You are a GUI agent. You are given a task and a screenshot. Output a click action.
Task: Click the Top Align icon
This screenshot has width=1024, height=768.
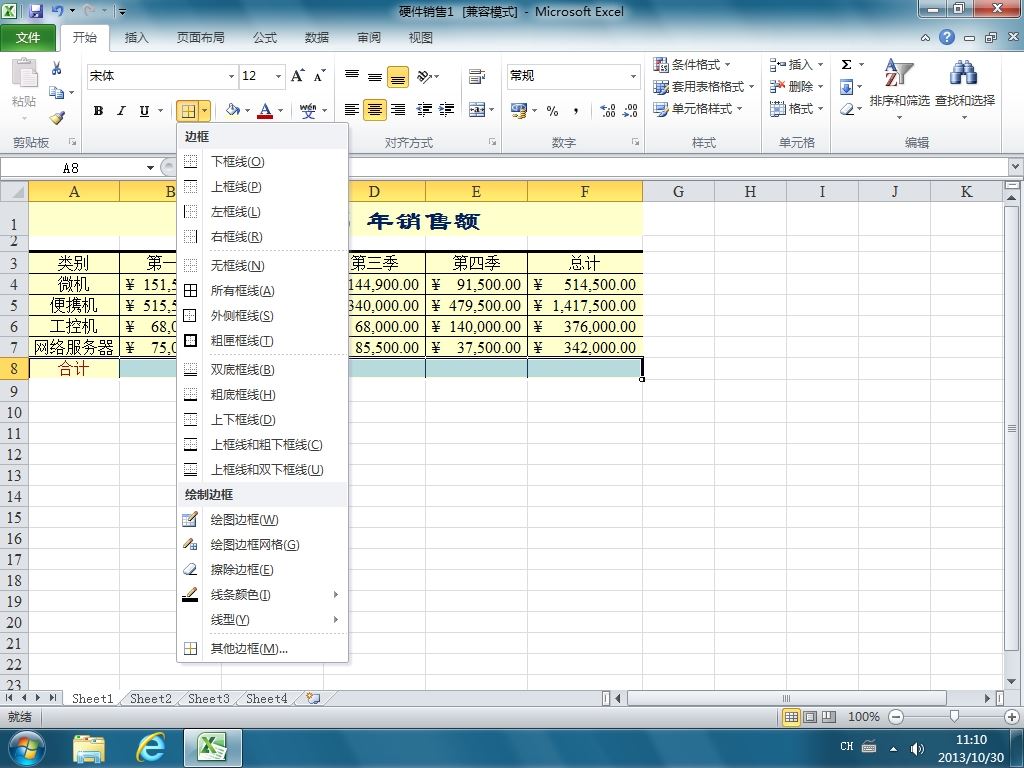pos(352,76)
